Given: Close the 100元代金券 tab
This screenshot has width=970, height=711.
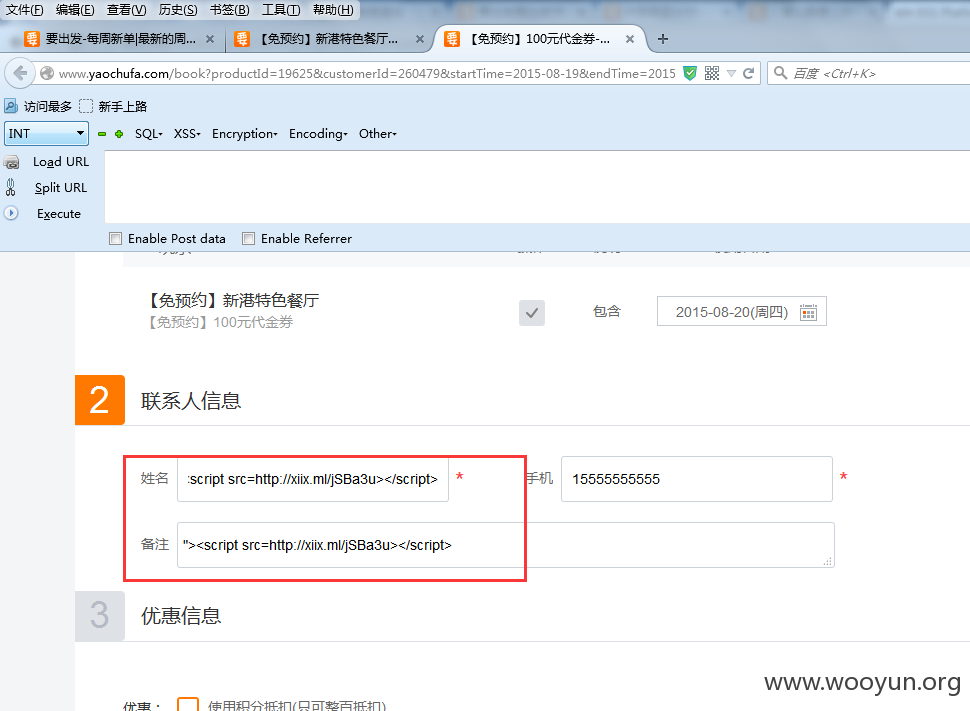Looking at the screenshot, I should (x=630, y=39).
